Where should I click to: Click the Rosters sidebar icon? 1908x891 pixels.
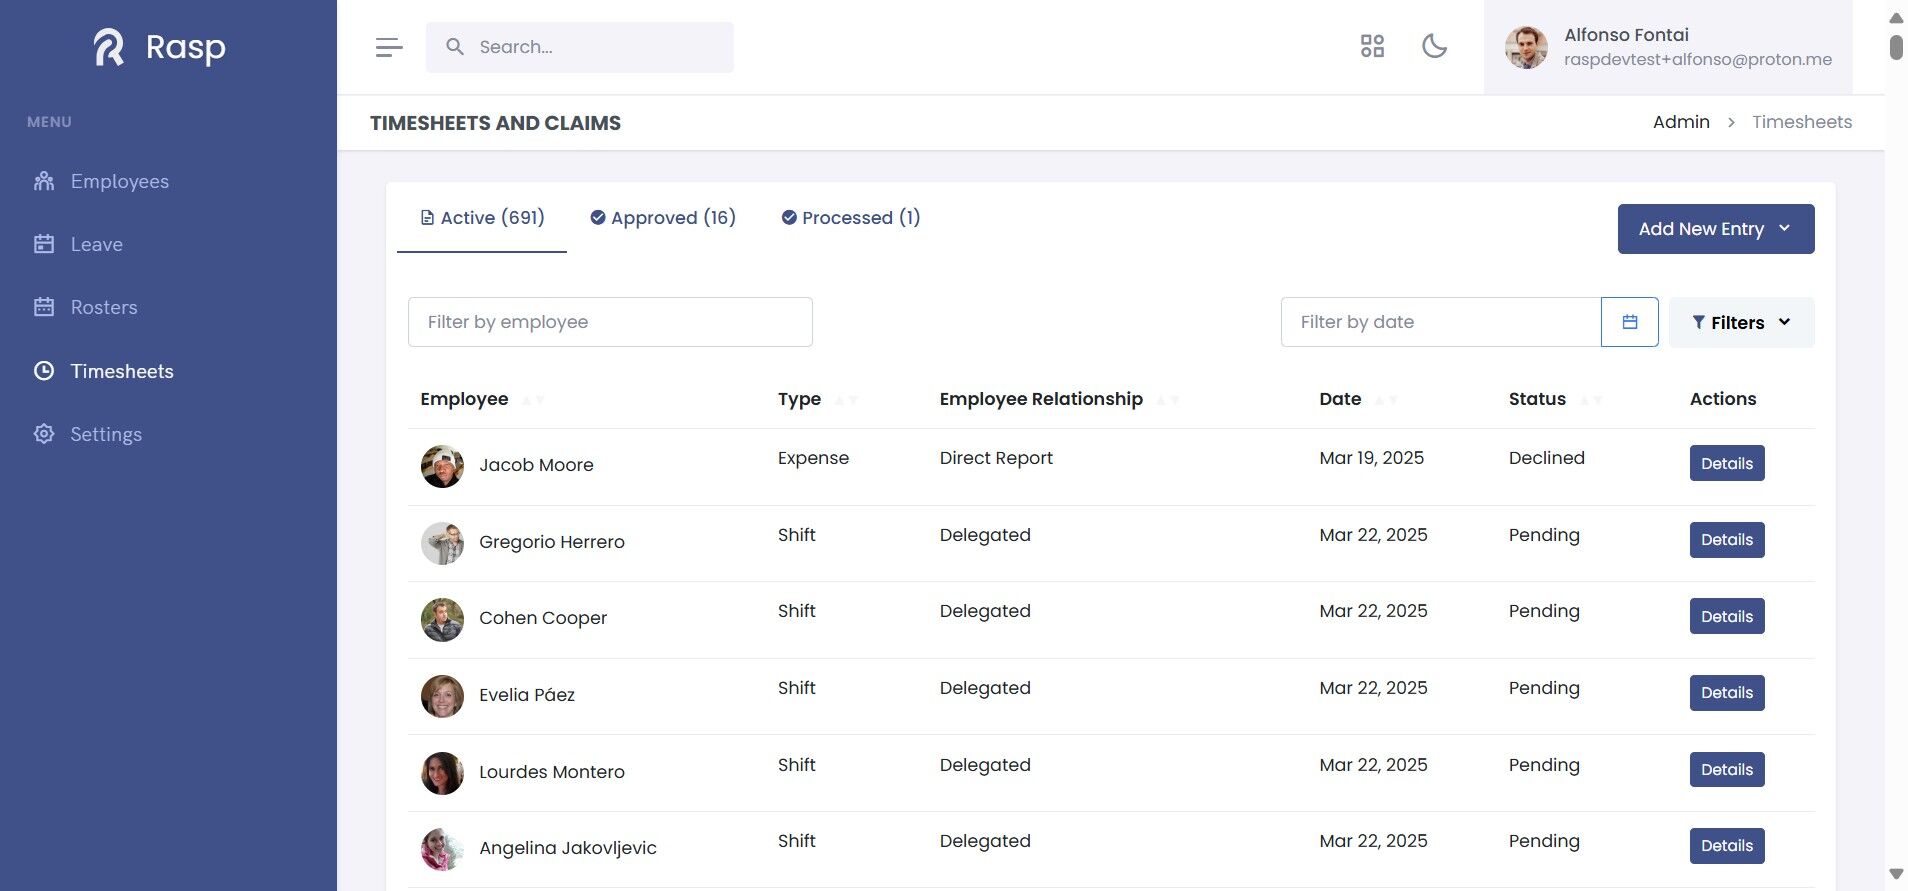[x=44, y=307]
